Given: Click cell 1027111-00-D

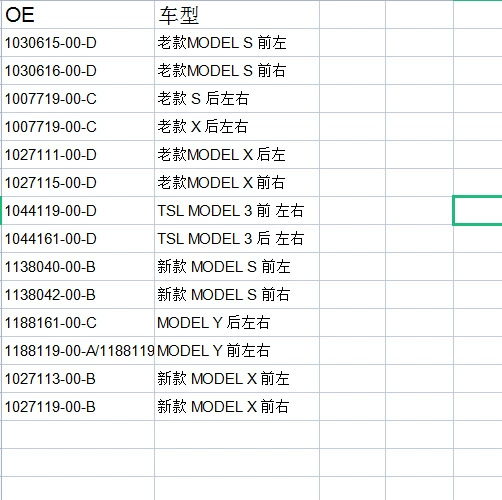Looking at the screenshot, I should pos(78,155).
